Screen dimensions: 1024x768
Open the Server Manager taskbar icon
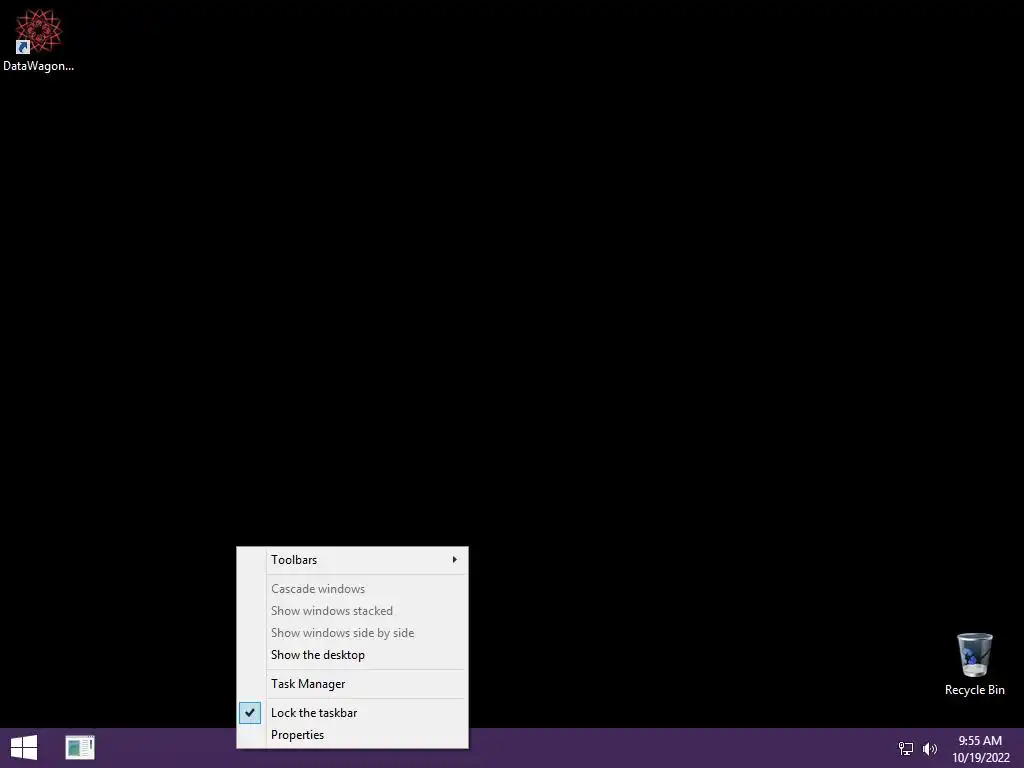click(80, 748)
